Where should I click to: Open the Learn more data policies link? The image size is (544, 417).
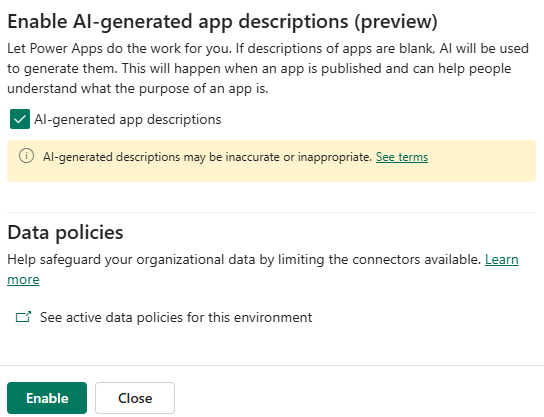[x=502, y=259]
